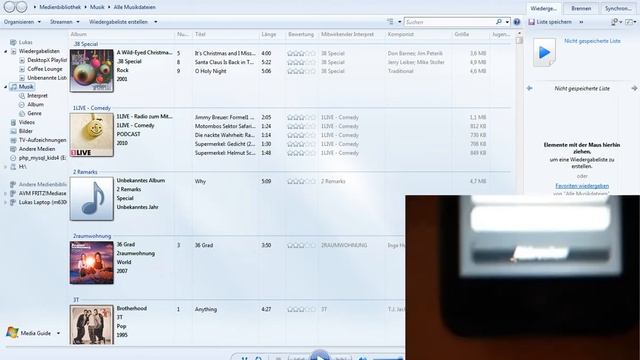The width and height of the screenshot is (640, 360).
Task: Open the blue Help question mark icon
Action: (517, 22)
